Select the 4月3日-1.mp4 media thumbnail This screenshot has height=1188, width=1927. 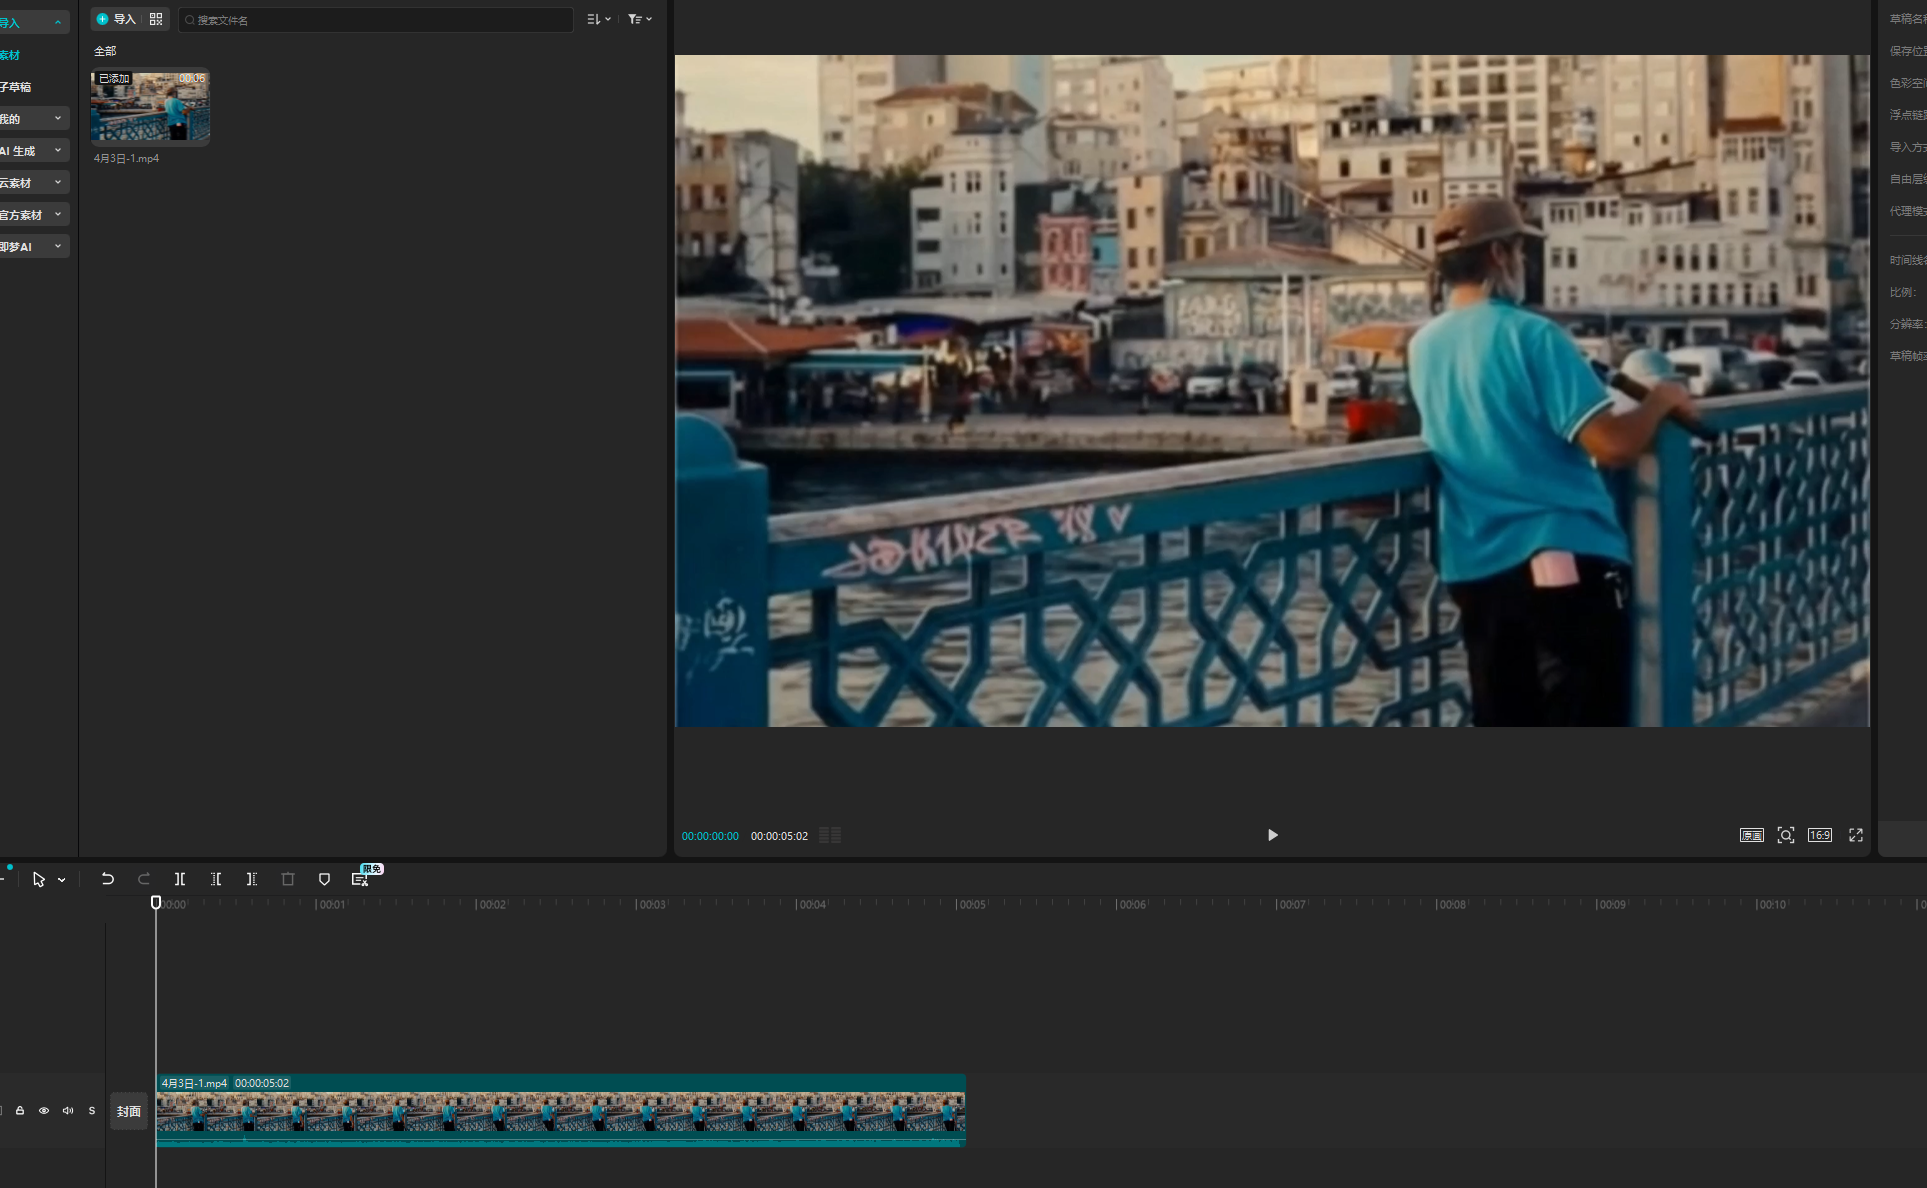click(x=150, y=106)
